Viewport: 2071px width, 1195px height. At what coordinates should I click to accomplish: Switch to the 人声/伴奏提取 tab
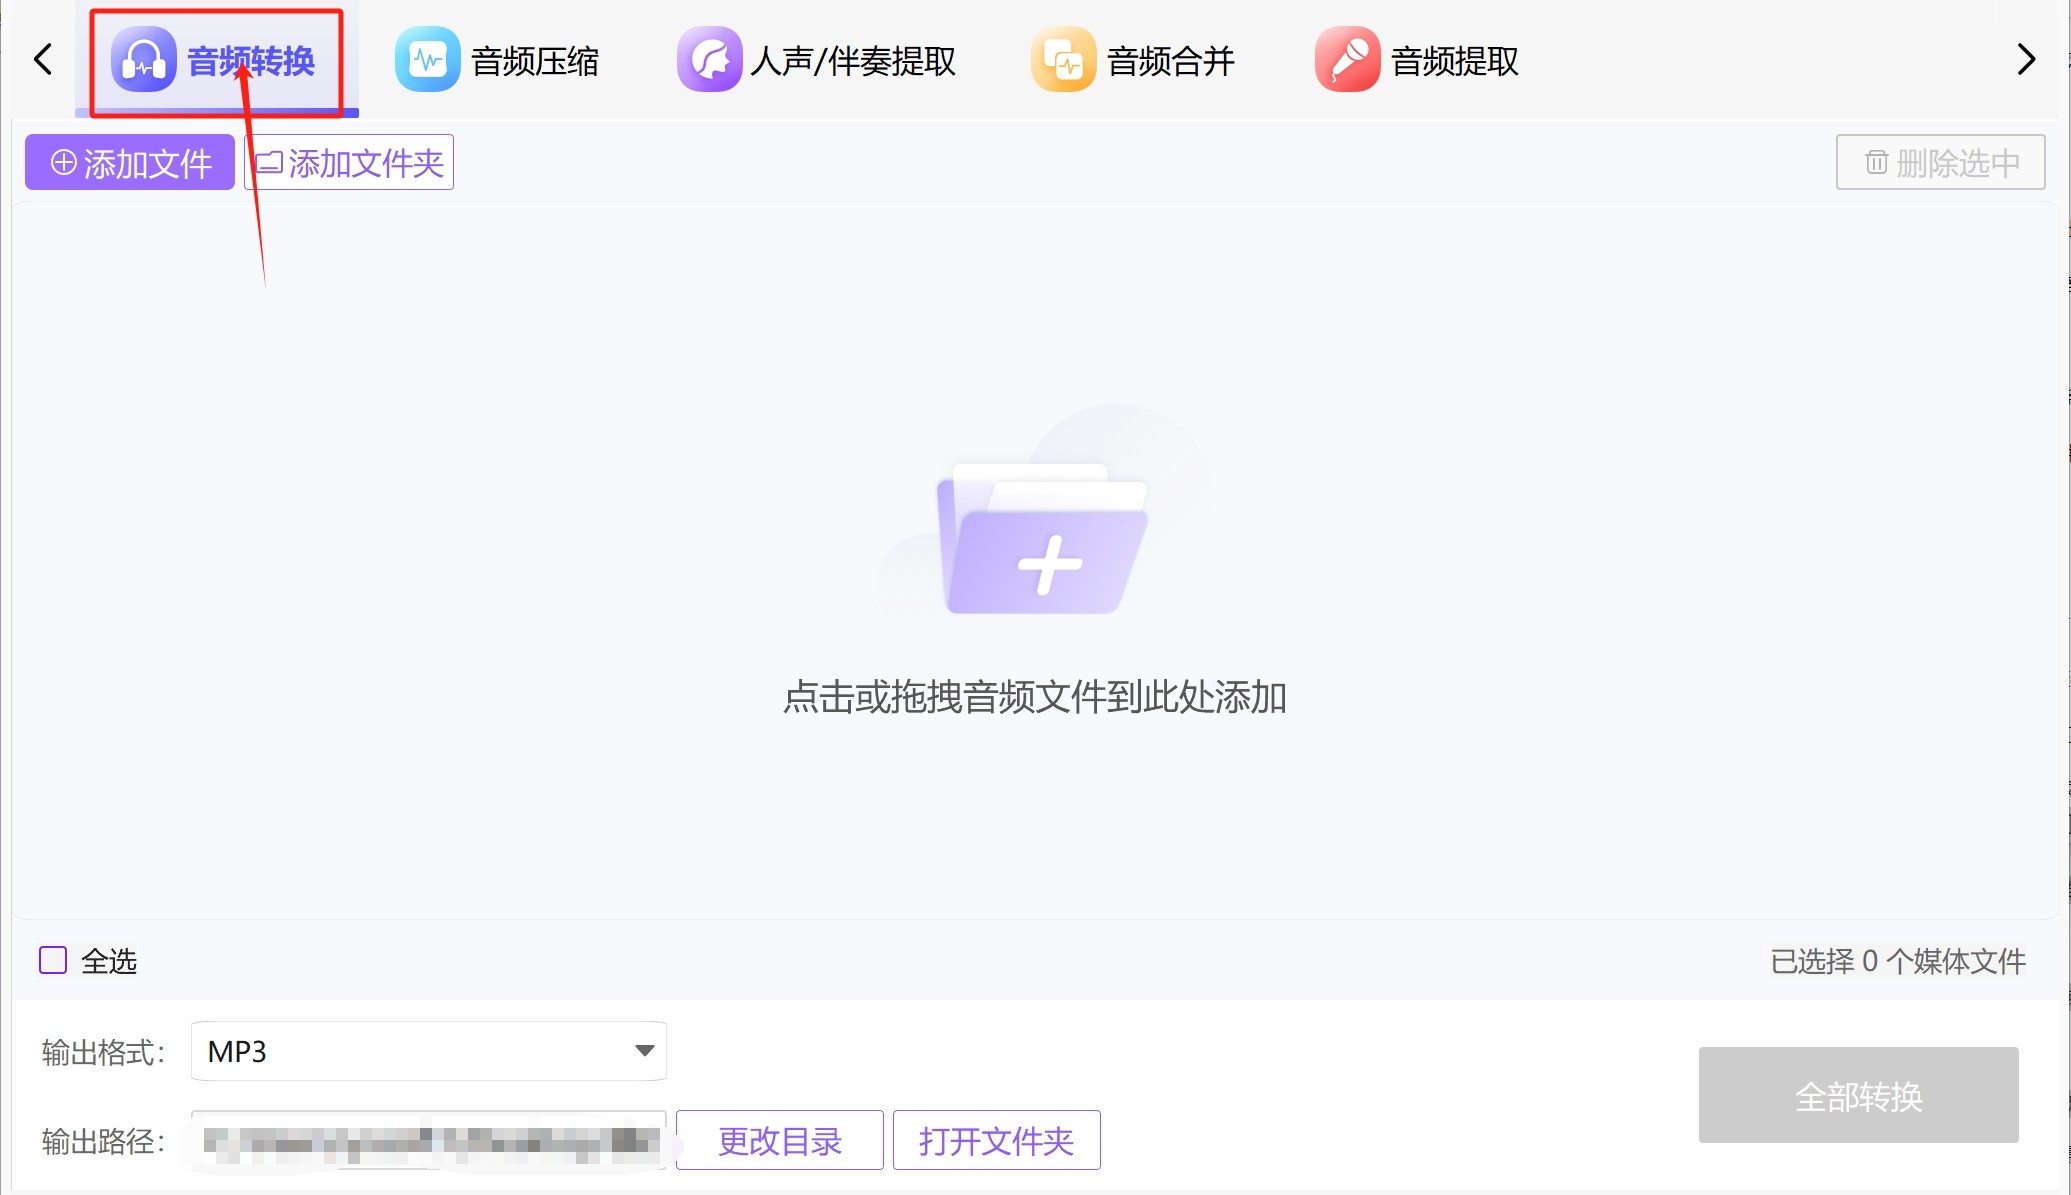pyautogui.click(x=853, y=61)
